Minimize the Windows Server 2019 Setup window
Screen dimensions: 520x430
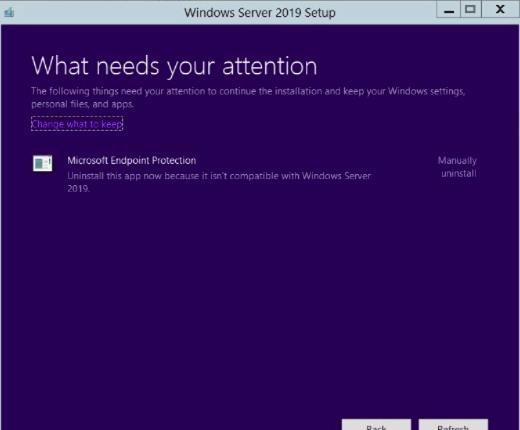(x=449, y=10)
